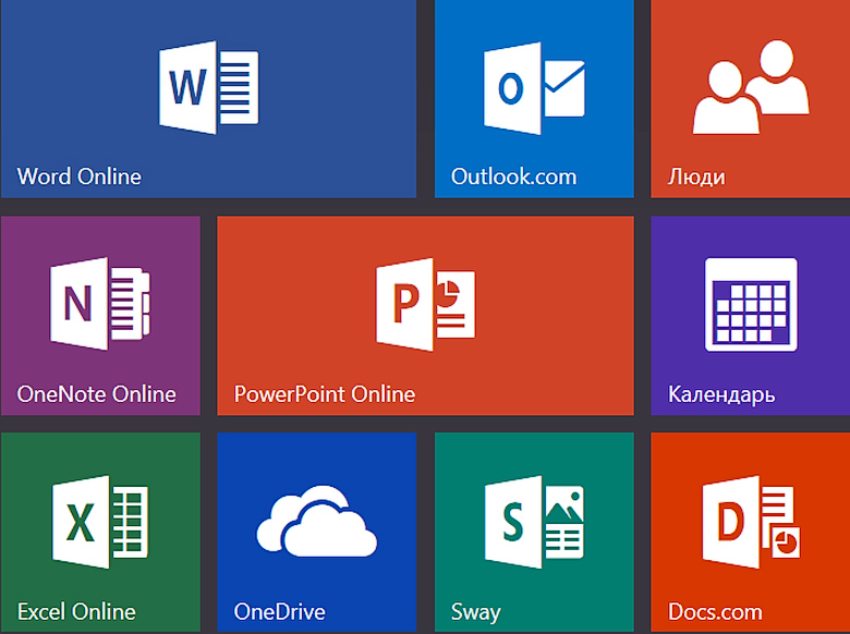
Task: Click the Word Online label text
Action: tap(79, 177)
